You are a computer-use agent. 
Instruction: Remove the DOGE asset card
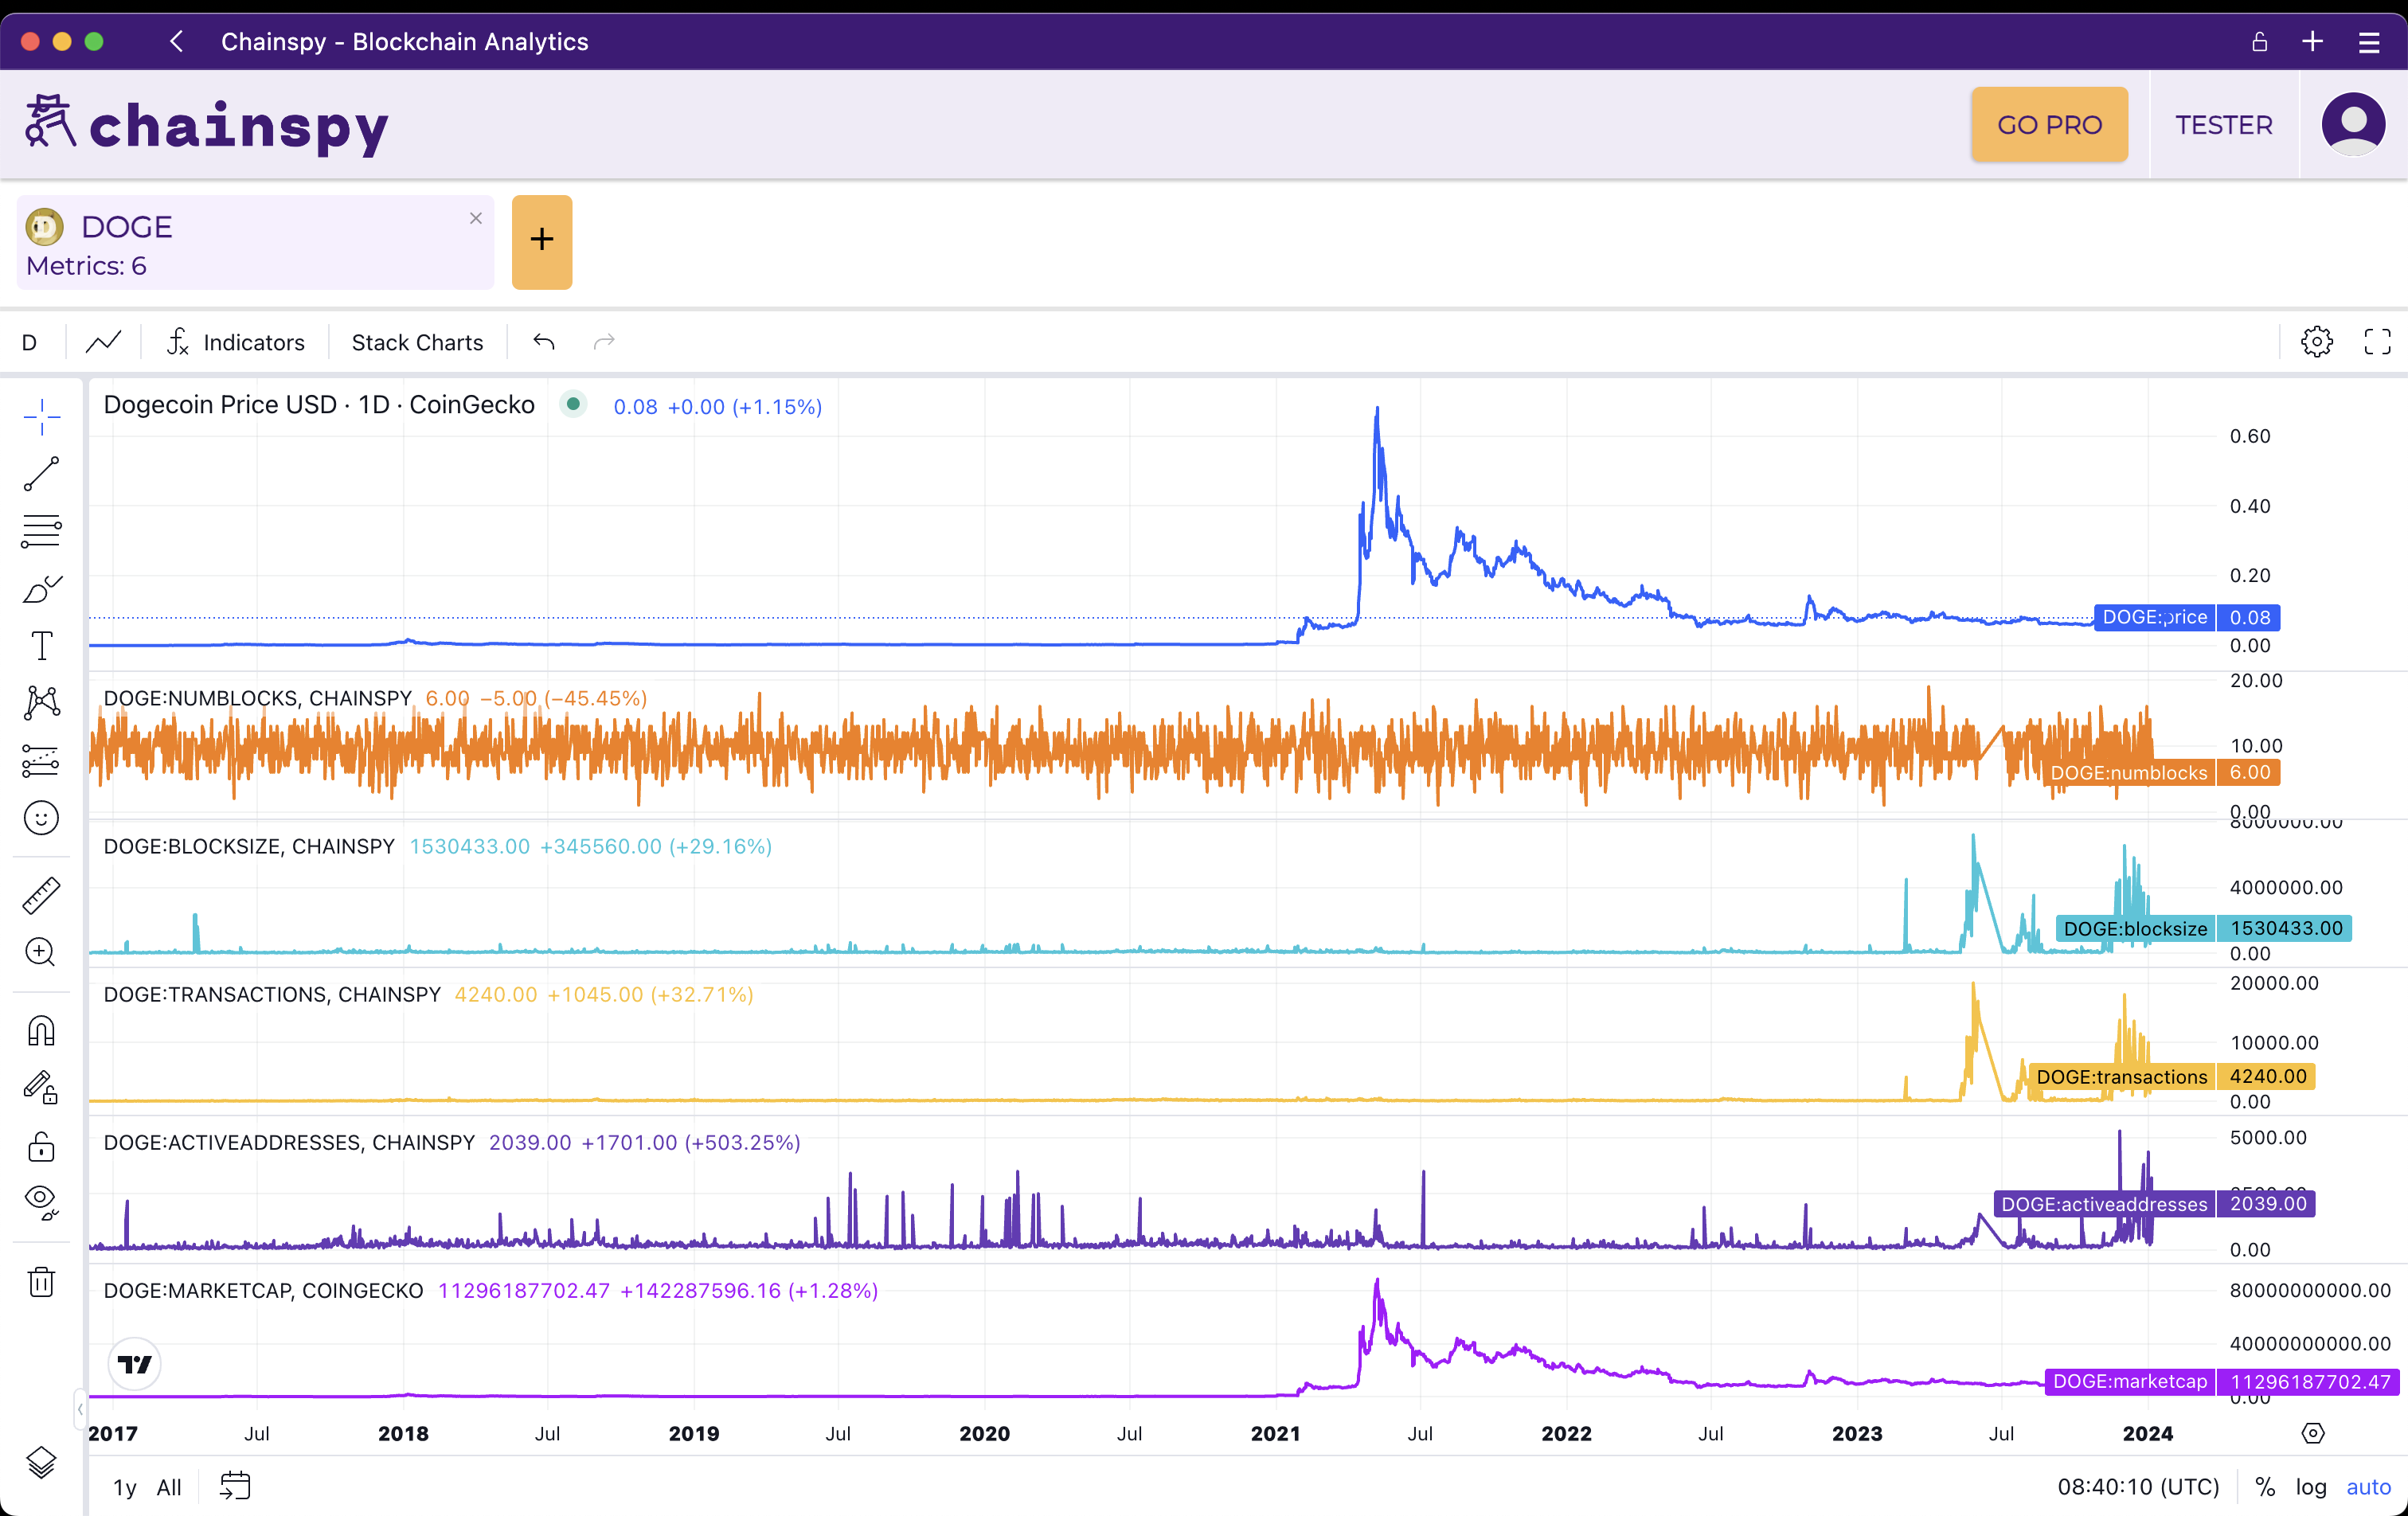pyautogui.click(x=476, y=217)
